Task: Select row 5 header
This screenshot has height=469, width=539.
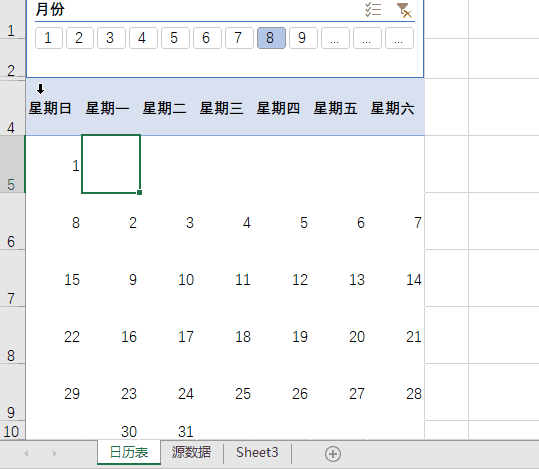Action: coord(12,164)
